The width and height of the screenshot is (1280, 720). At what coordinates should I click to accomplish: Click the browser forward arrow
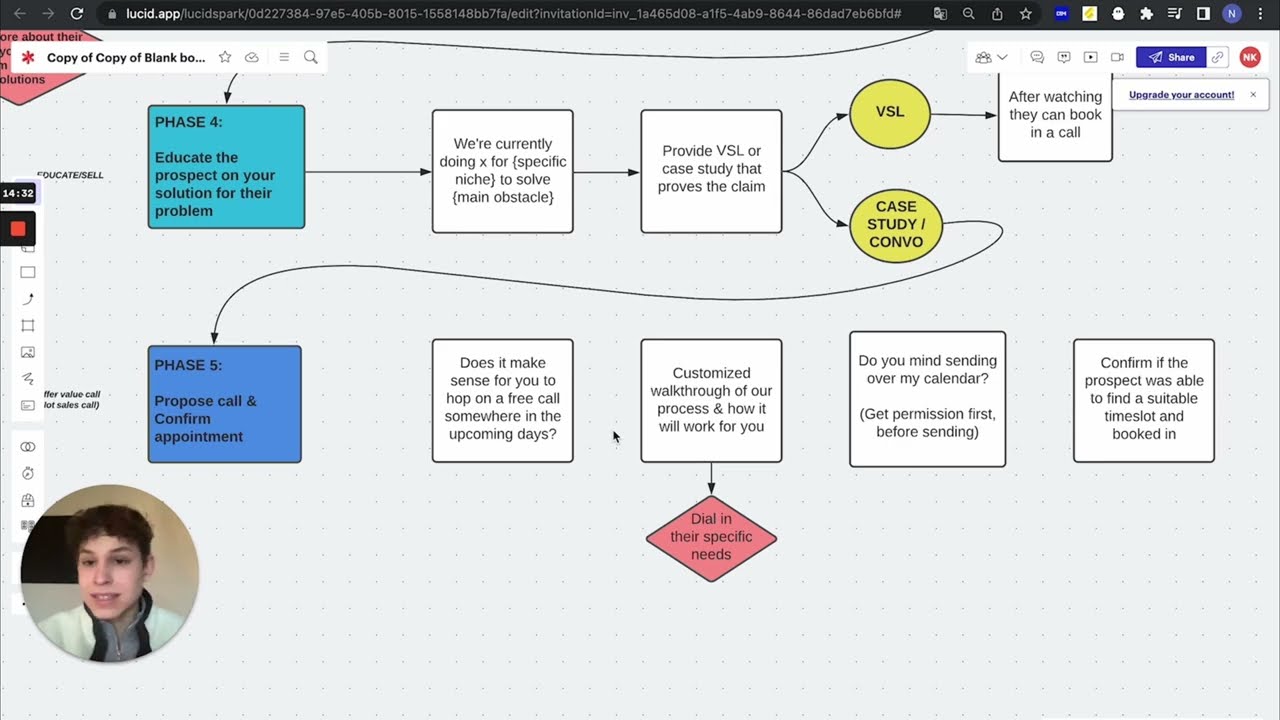tap(48, 14)
